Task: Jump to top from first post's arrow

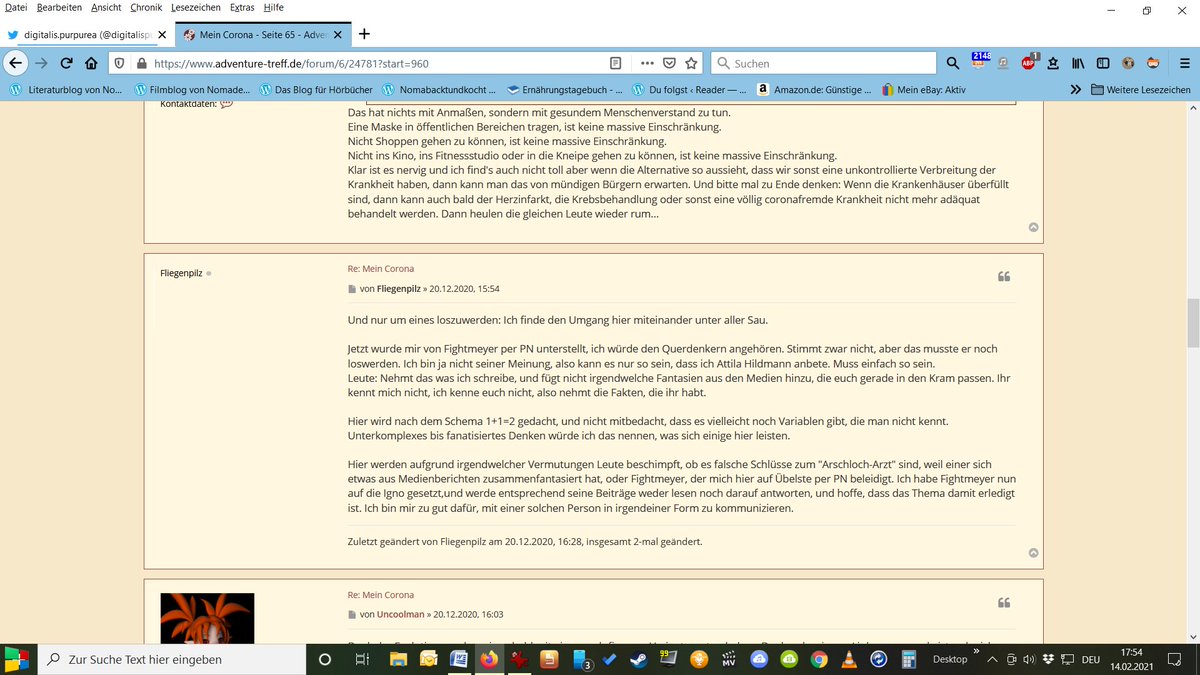Action: [1033, 227]
